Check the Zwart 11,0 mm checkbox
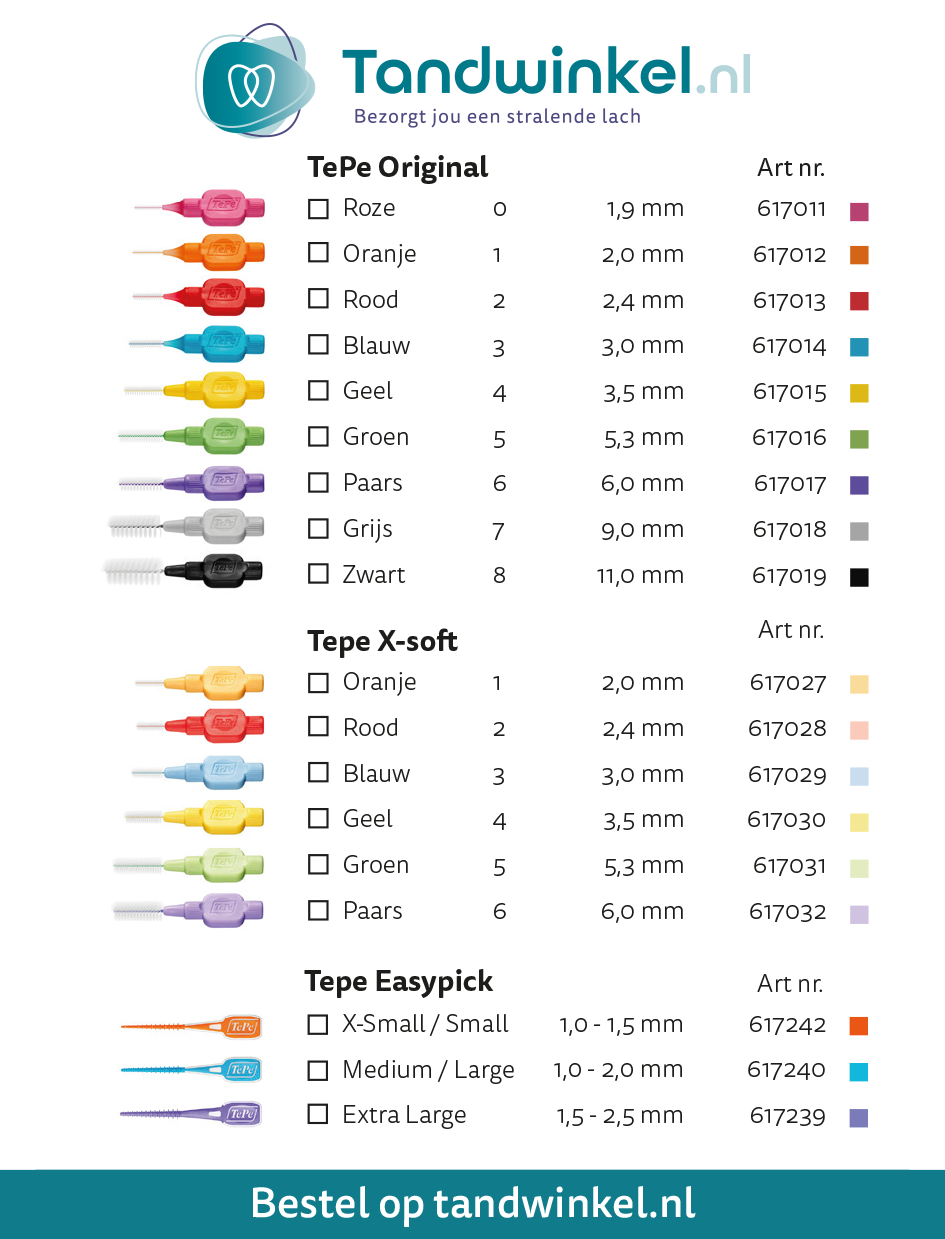 [318, 574]
